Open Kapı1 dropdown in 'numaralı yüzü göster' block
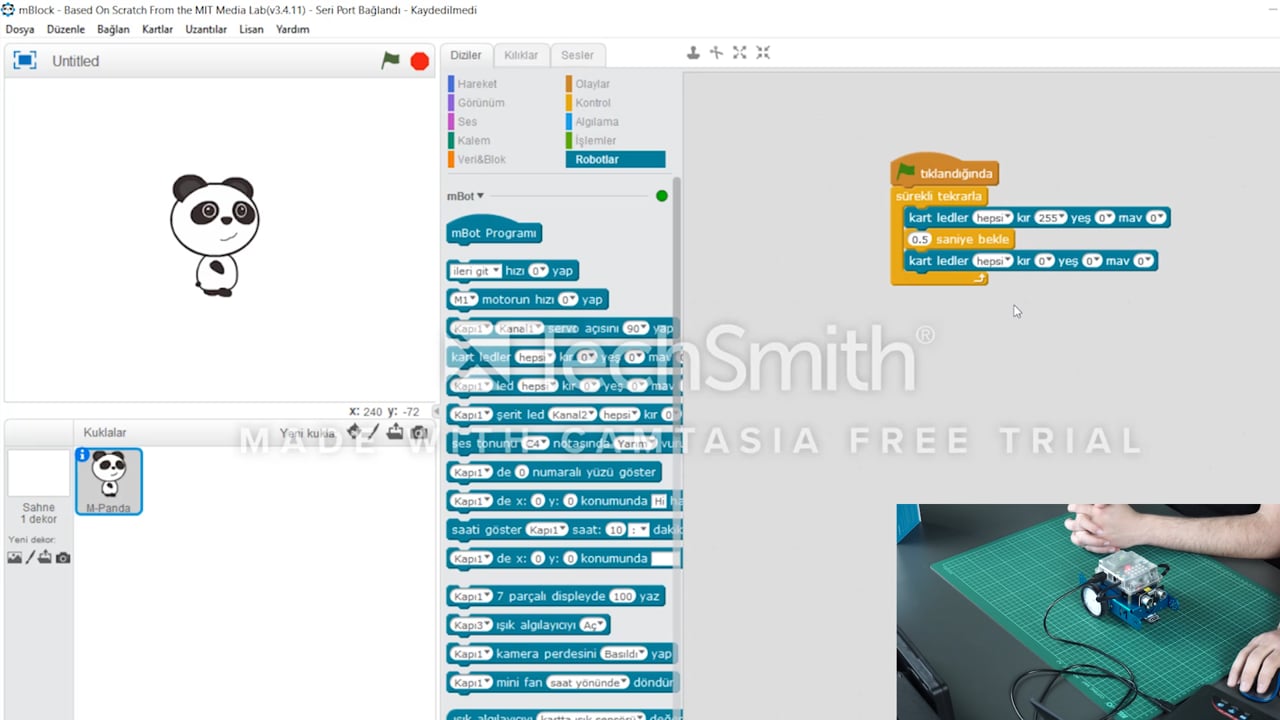 click(x=472, y=472)
